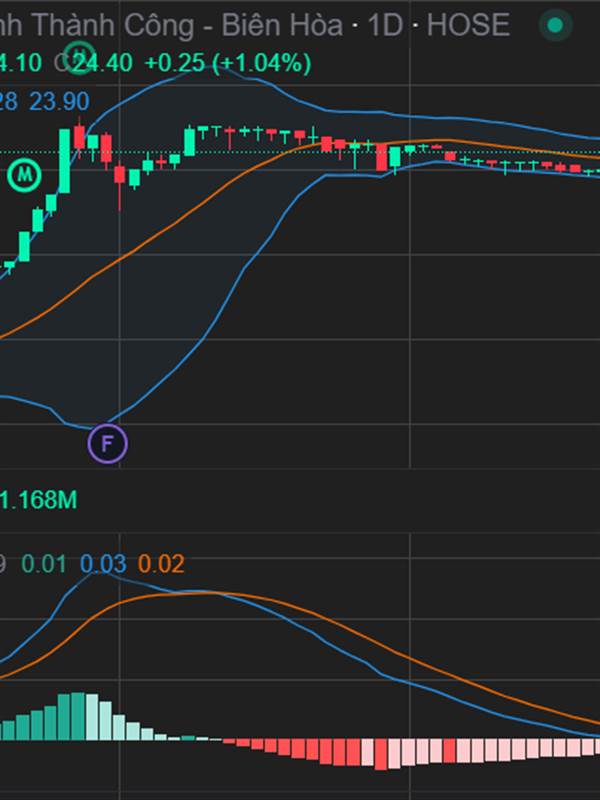Click the HOSE exchange label
Screen dimensions: 600x800
[468, 25]
